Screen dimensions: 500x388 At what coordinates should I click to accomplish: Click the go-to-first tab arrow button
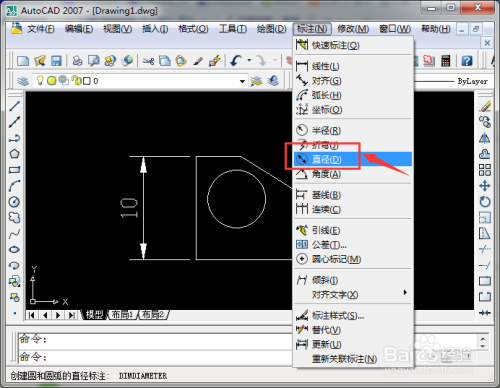tap(32, 315)
